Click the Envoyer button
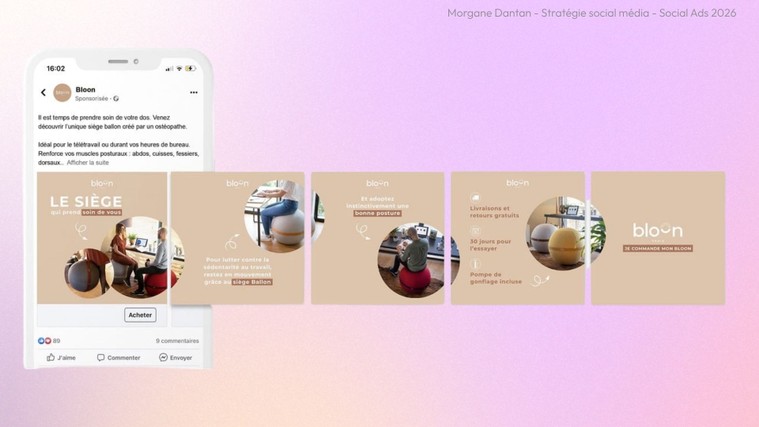Image resolution: width=759 pixels, height=427 pixels. tap(176, 358)
